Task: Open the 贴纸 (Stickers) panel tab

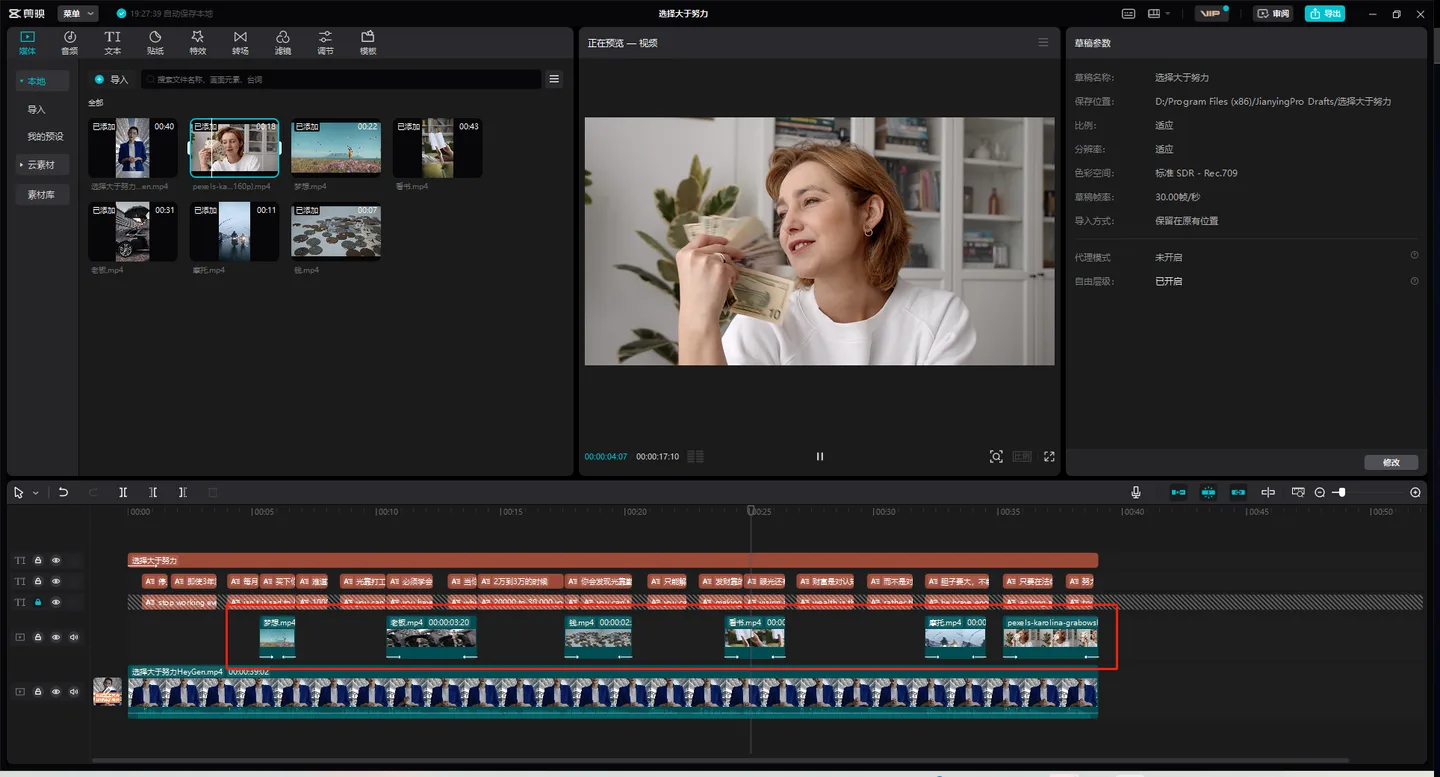Action: pyautogui.click(x=155, y=42)
